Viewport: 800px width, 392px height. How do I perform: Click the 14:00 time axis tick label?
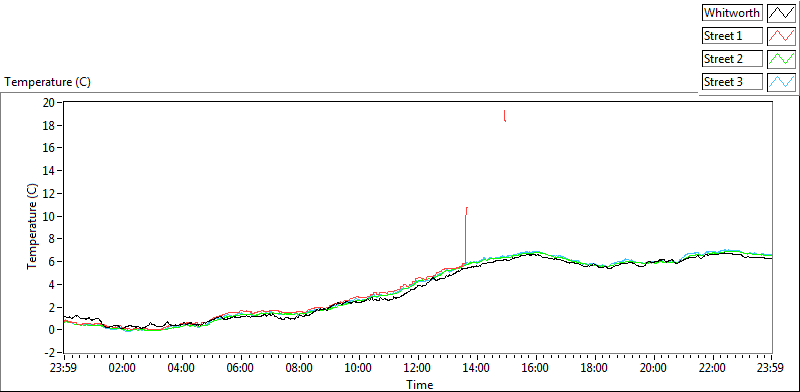pyautogui.click(x=477, y=368)
